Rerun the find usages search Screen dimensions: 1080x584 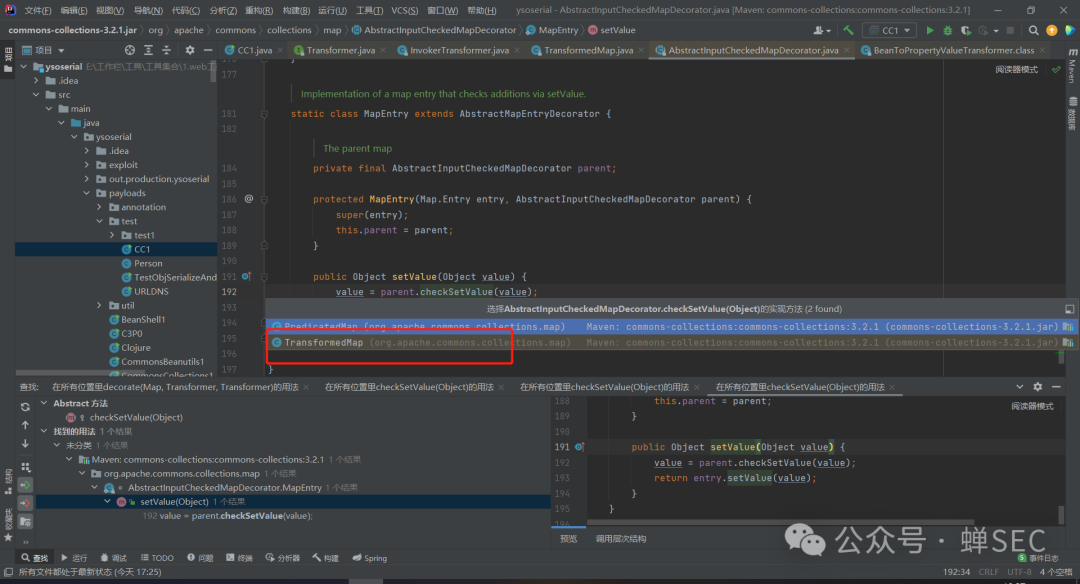click(x=25, y=406)
